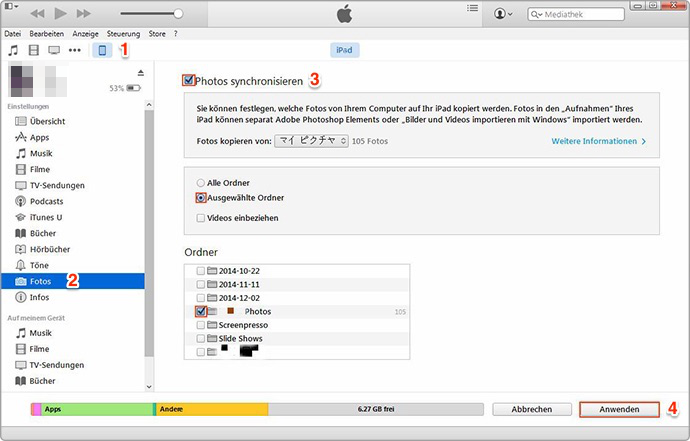
Task: Open Bücher under Auf meinem Gerät
Action: (x=73, y=381)
